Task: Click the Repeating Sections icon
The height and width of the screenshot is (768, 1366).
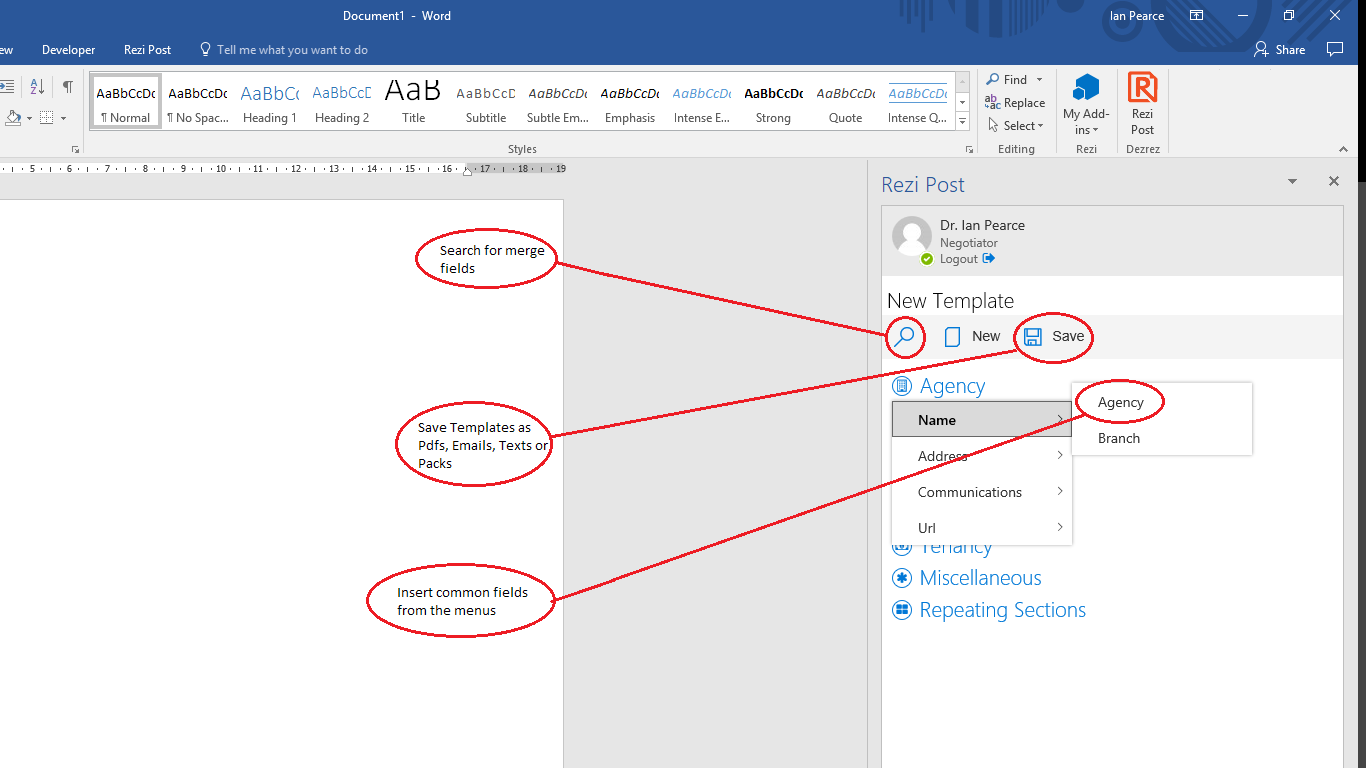Action: 902,610
